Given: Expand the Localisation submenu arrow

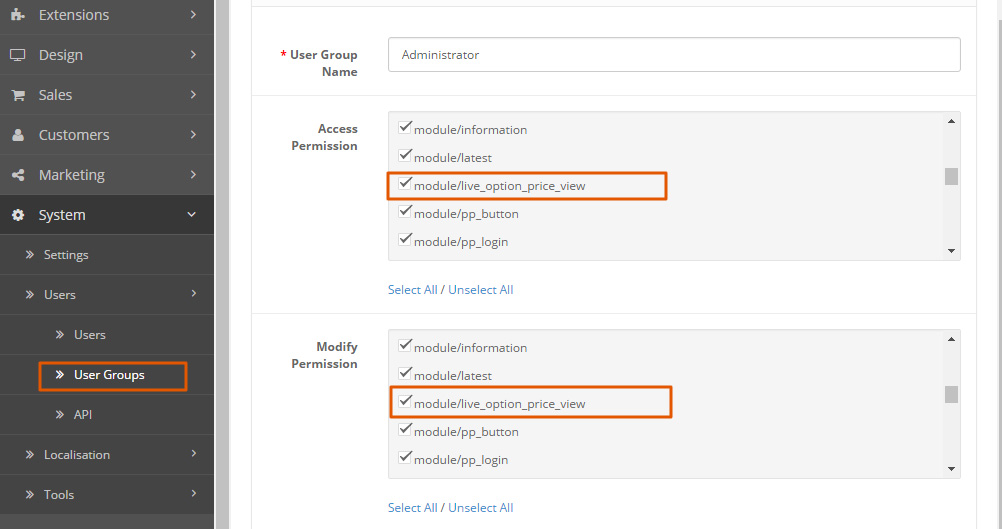Looking at the screenshot, I should [193, 454].
